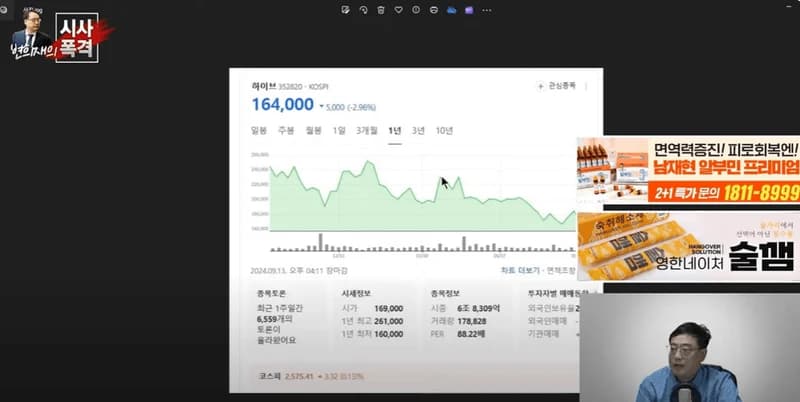Rotate the image using the toolbar rotate icon
The image size is (800, 402).
coord(363,10)
